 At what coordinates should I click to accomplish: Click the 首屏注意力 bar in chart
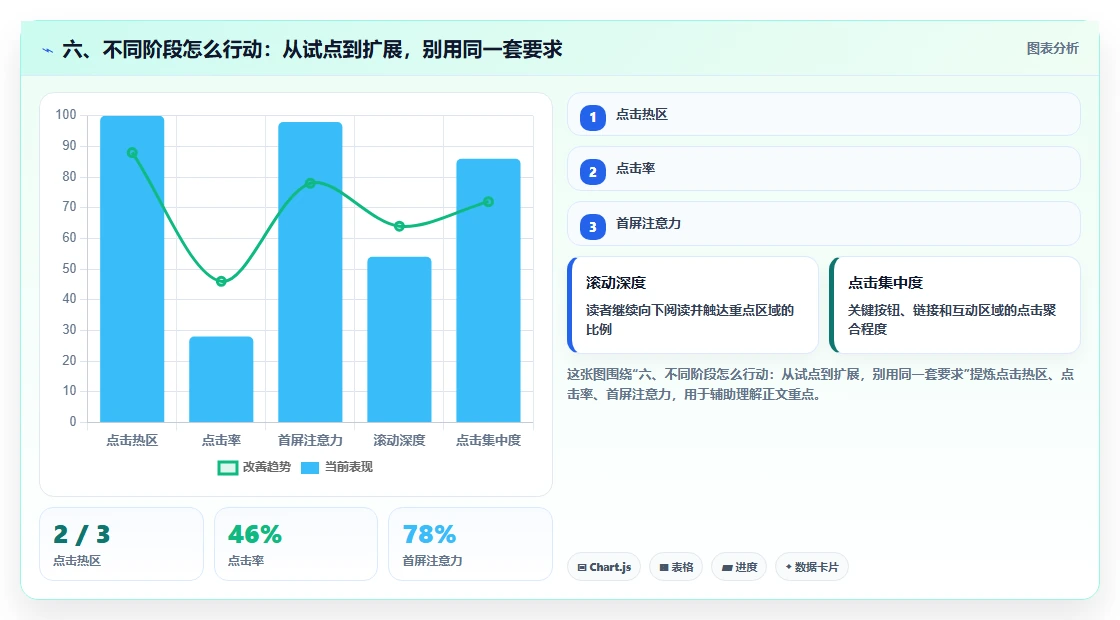pyautogui.click(x=310, y=272)
